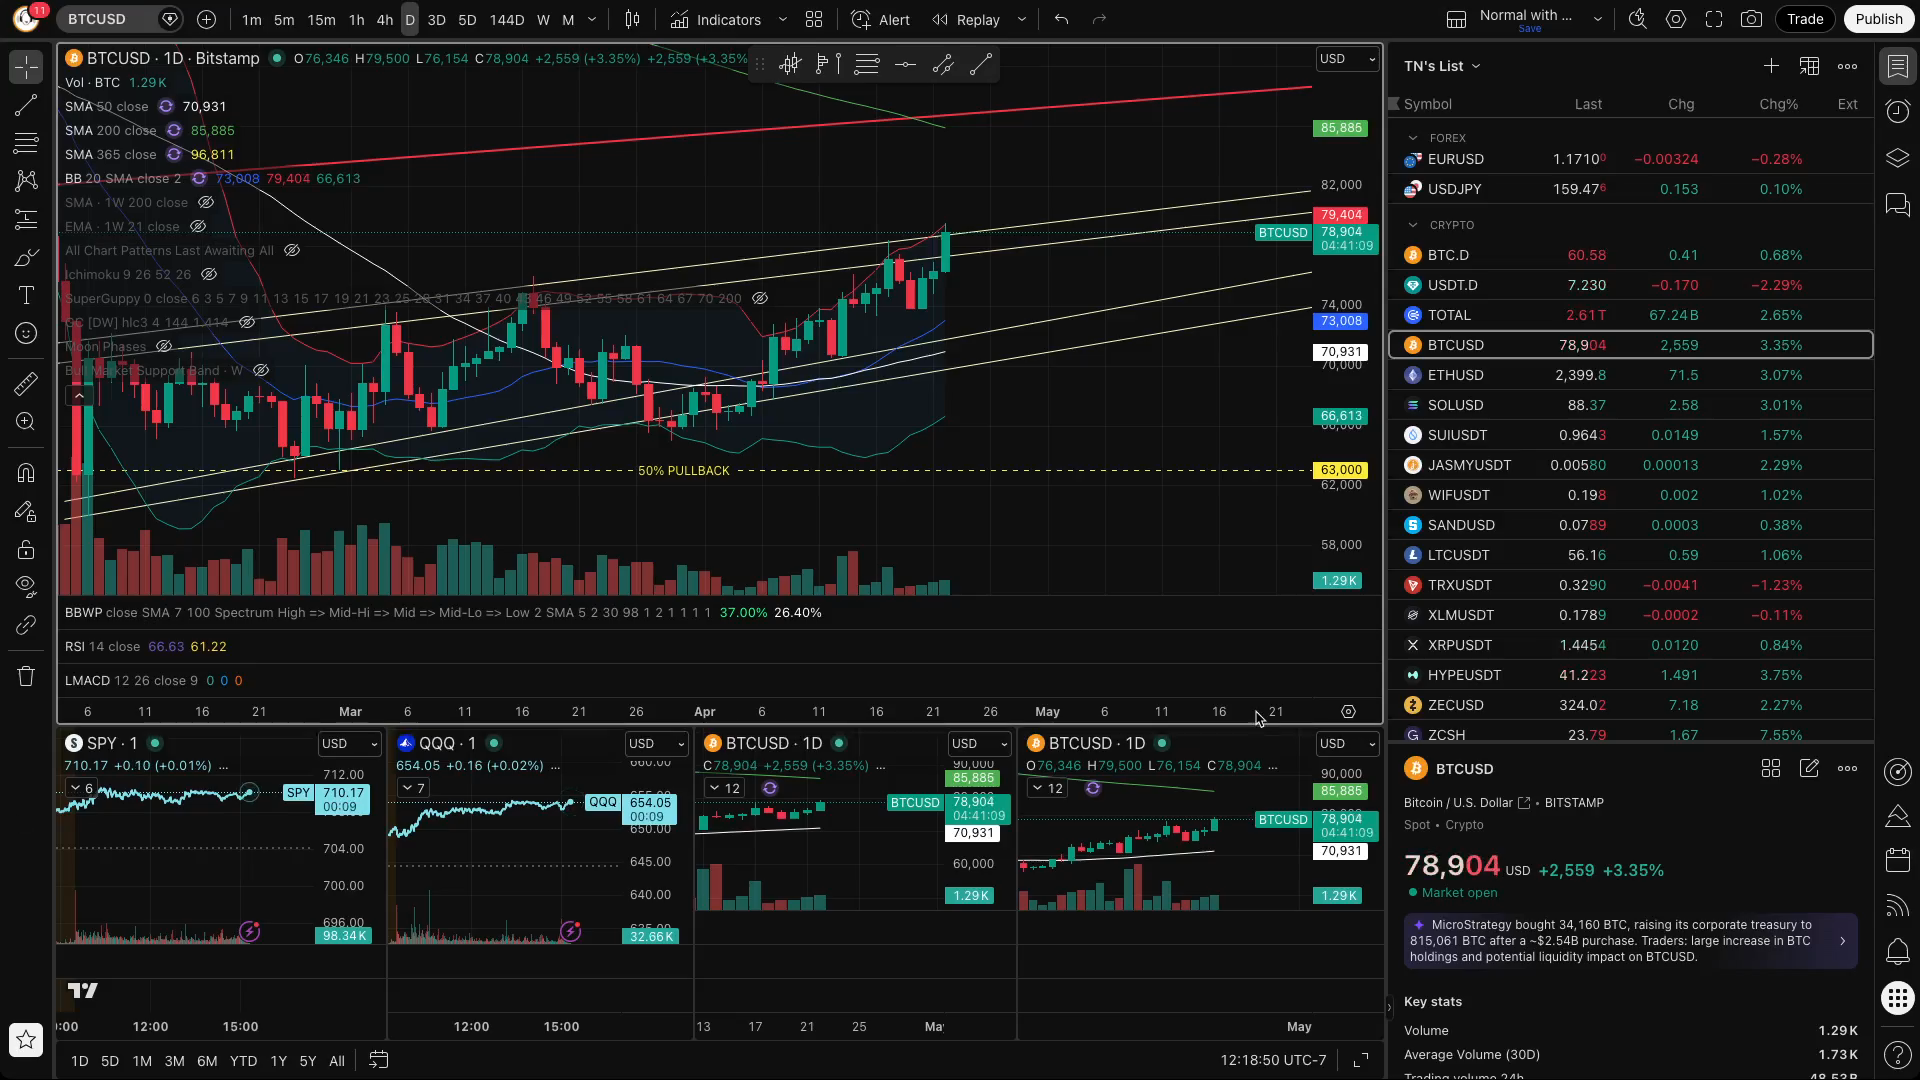Click the undo arrow
The height and width of the screenshot is (1080, 1920).
pyautogui.click(x=1061, y=19)
